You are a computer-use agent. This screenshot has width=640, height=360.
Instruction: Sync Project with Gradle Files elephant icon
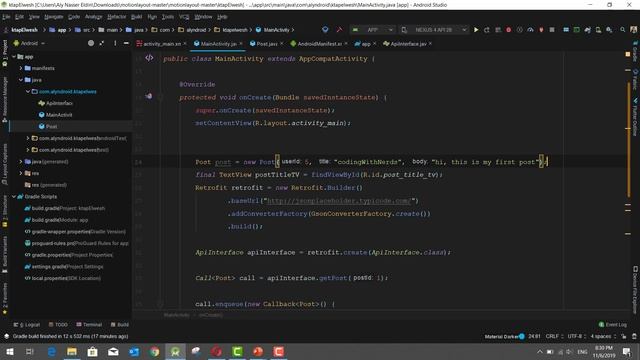pos(587,30)
